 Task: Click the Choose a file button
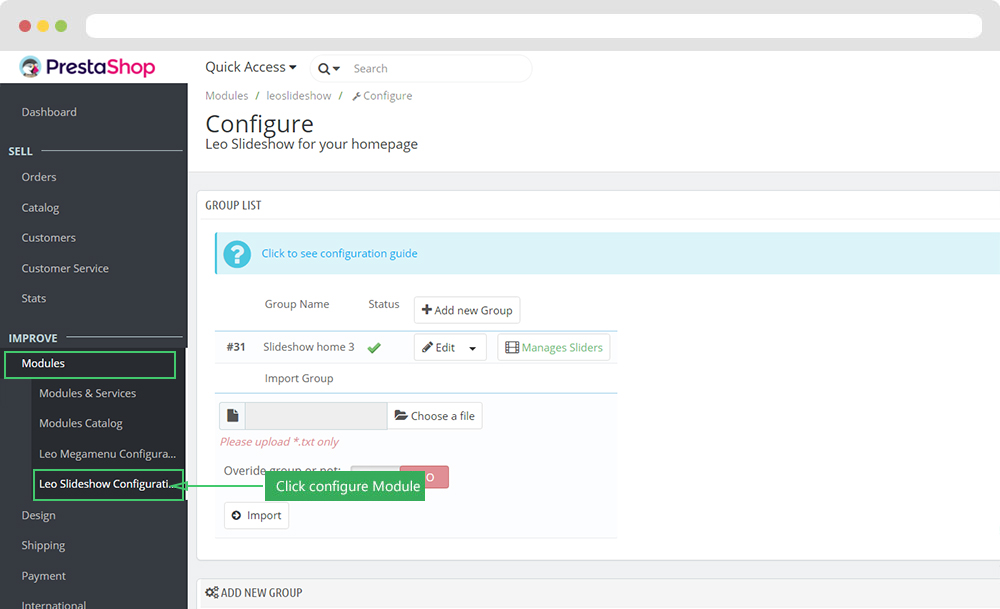[x=435, y=416]
